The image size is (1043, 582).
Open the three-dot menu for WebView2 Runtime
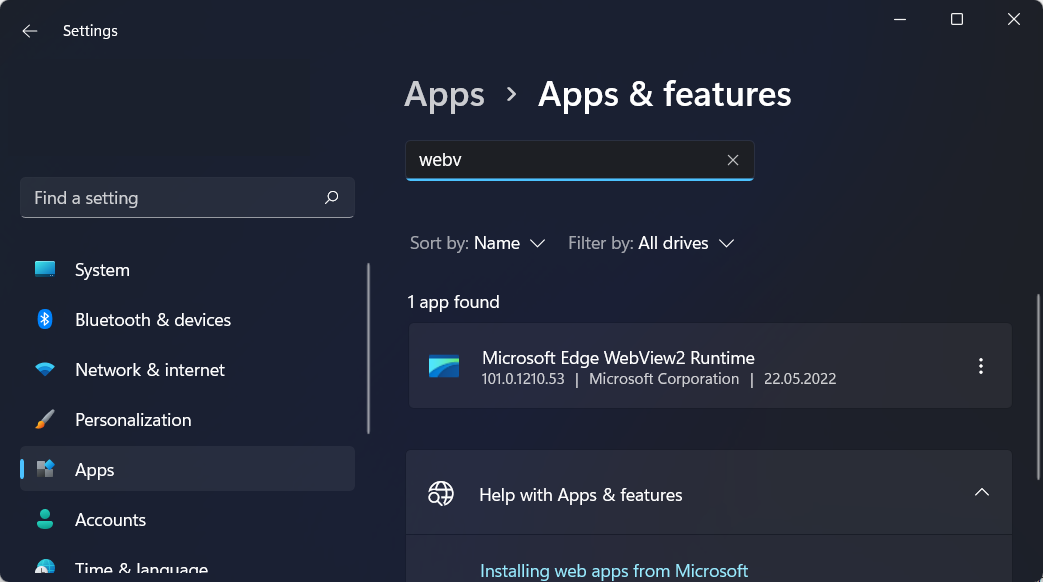click(980, 366)
